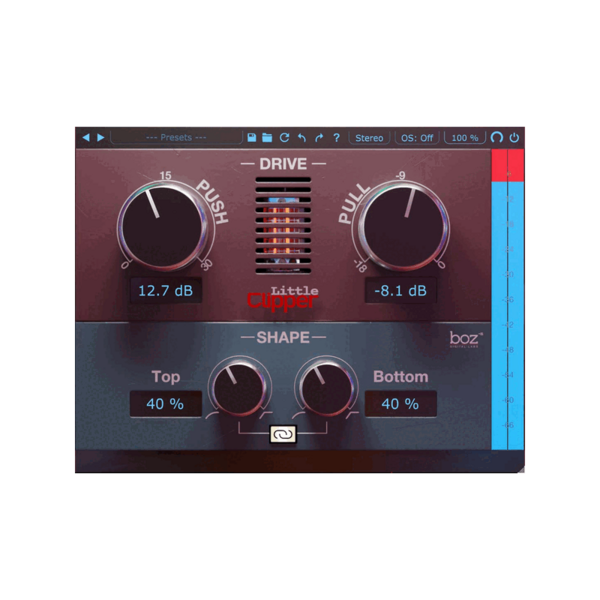Open the Stereo channel mode selector
Screen dimensions: 600x600
369,138
